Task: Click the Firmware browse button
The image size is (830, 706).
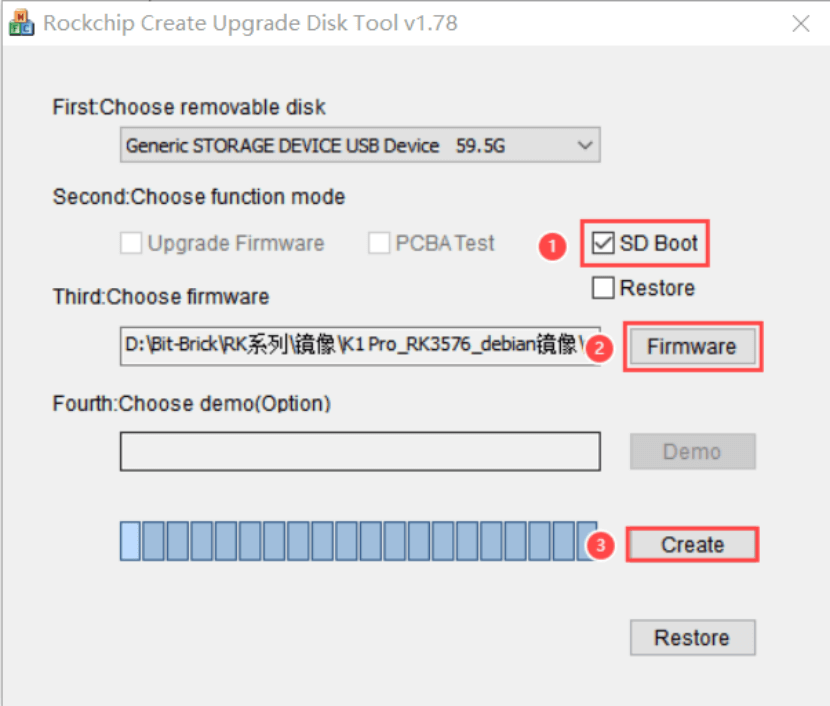Action: pos(691,347)
